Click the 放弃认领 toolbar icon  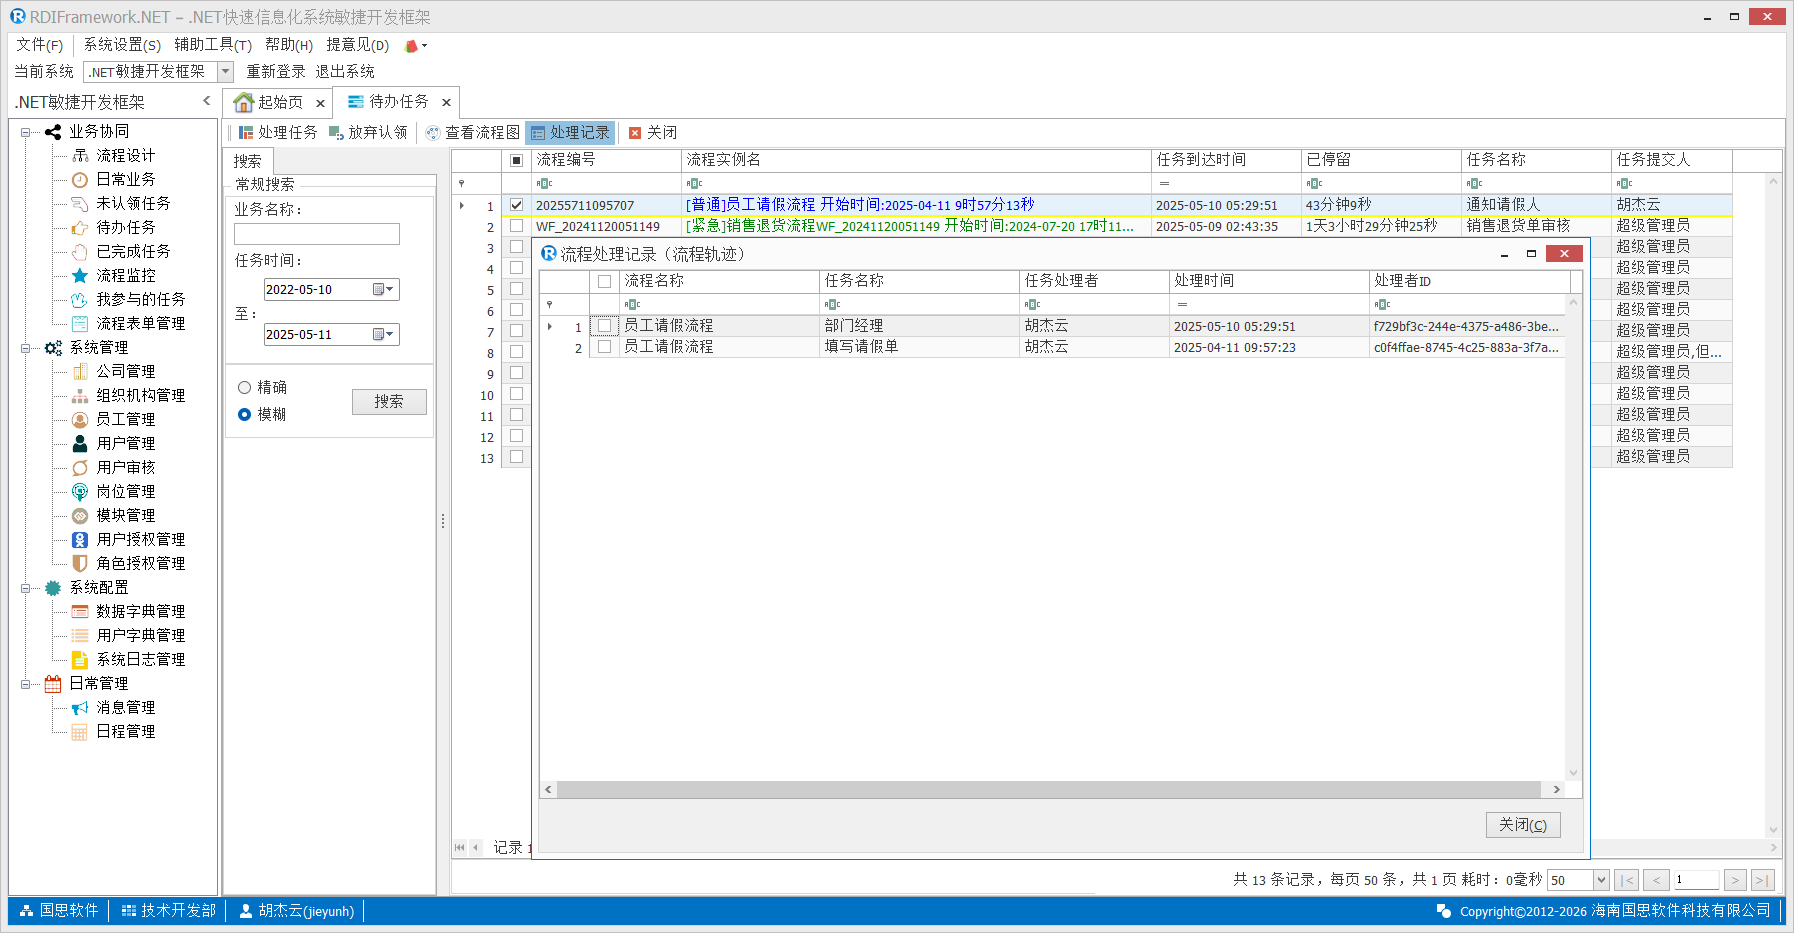[x=336, y=133]
